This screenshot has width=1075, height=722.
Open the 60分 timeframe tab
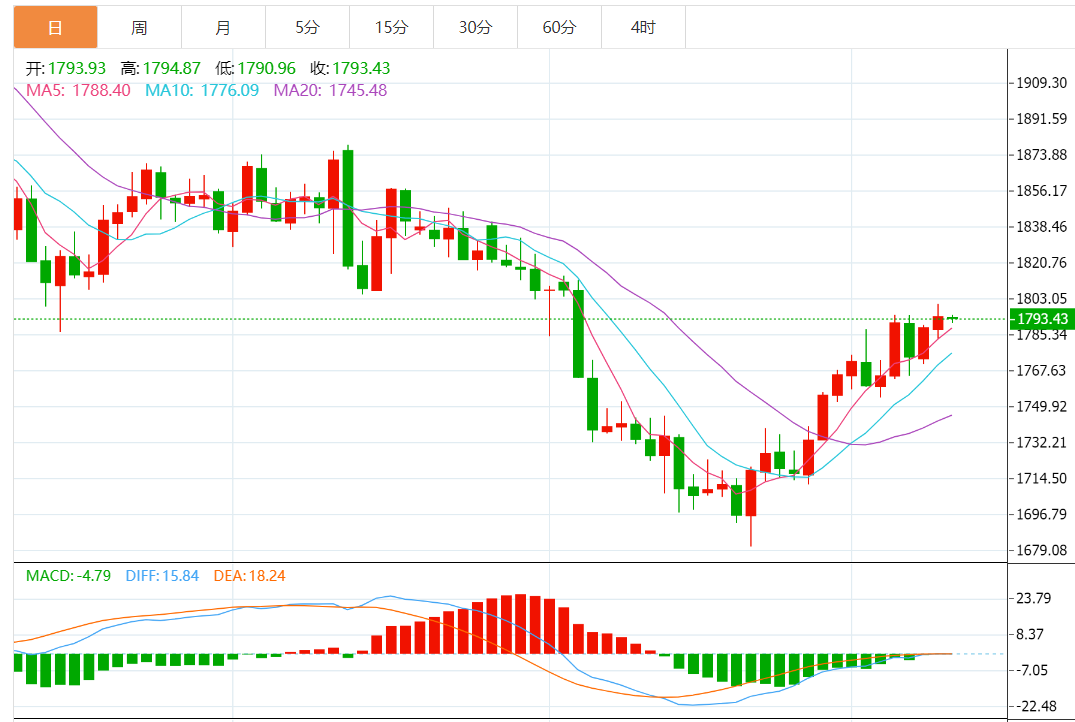559,27
